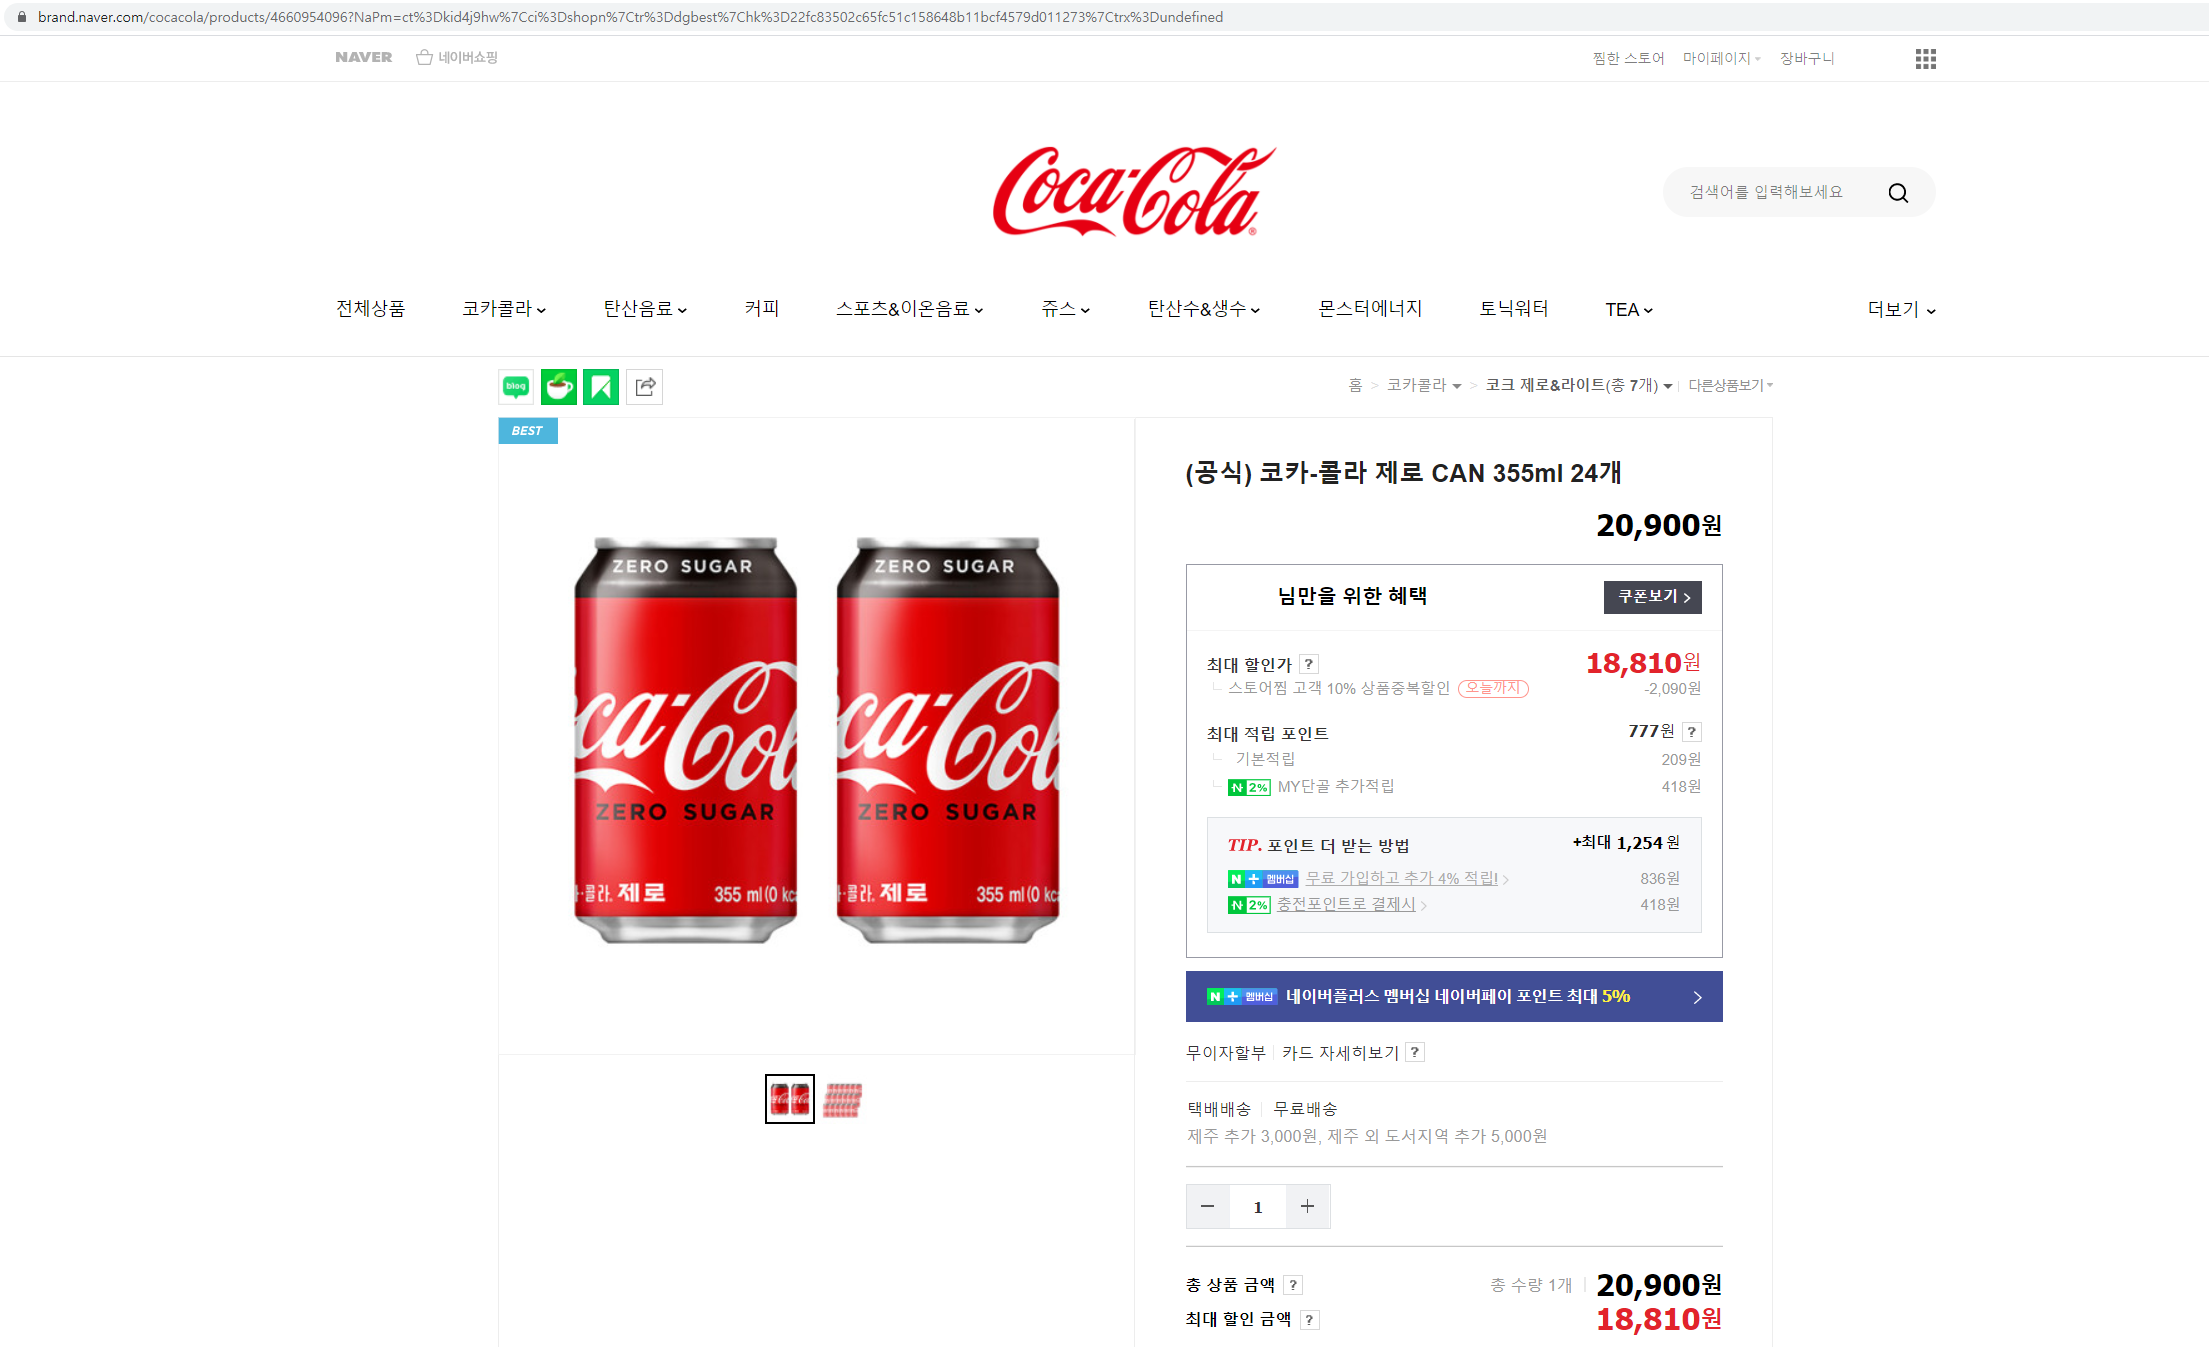This screenshot has width=2209, height=1347.
Task: Open the 마이페이지 dropdown
Action: (1720, 58)
